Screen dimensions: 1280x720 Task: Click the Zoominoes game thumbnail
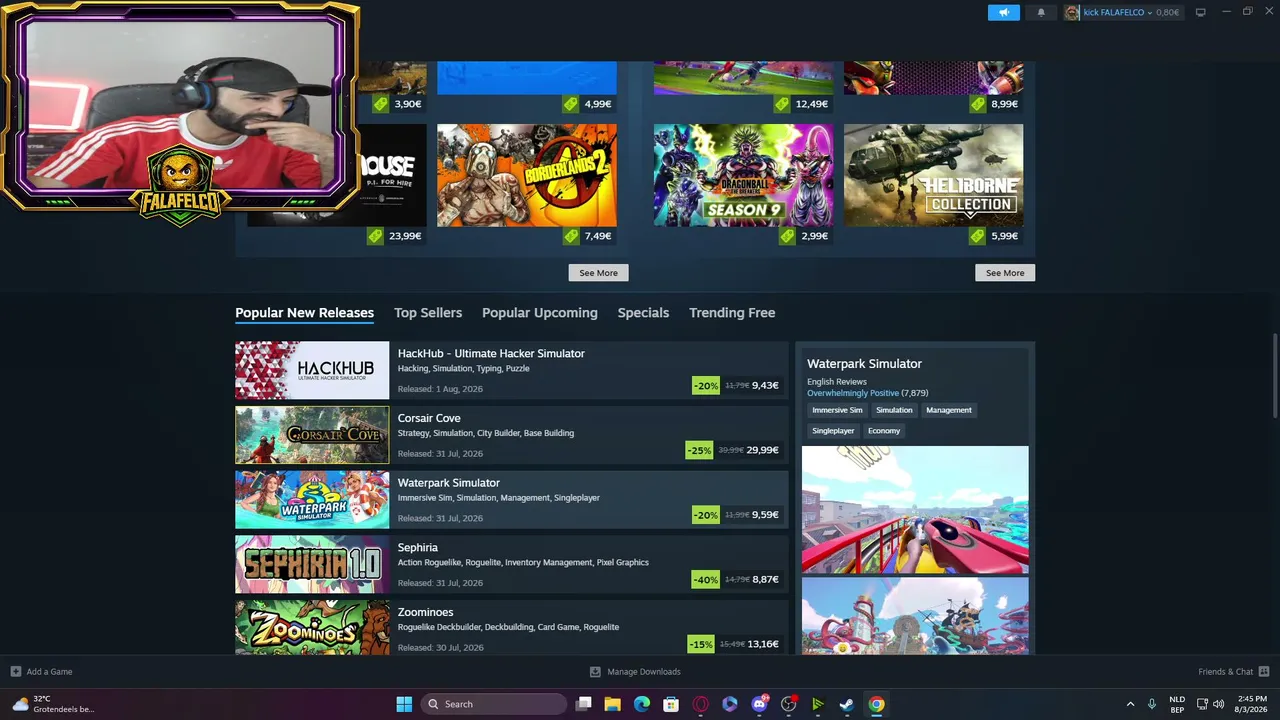tap(312, 627)
